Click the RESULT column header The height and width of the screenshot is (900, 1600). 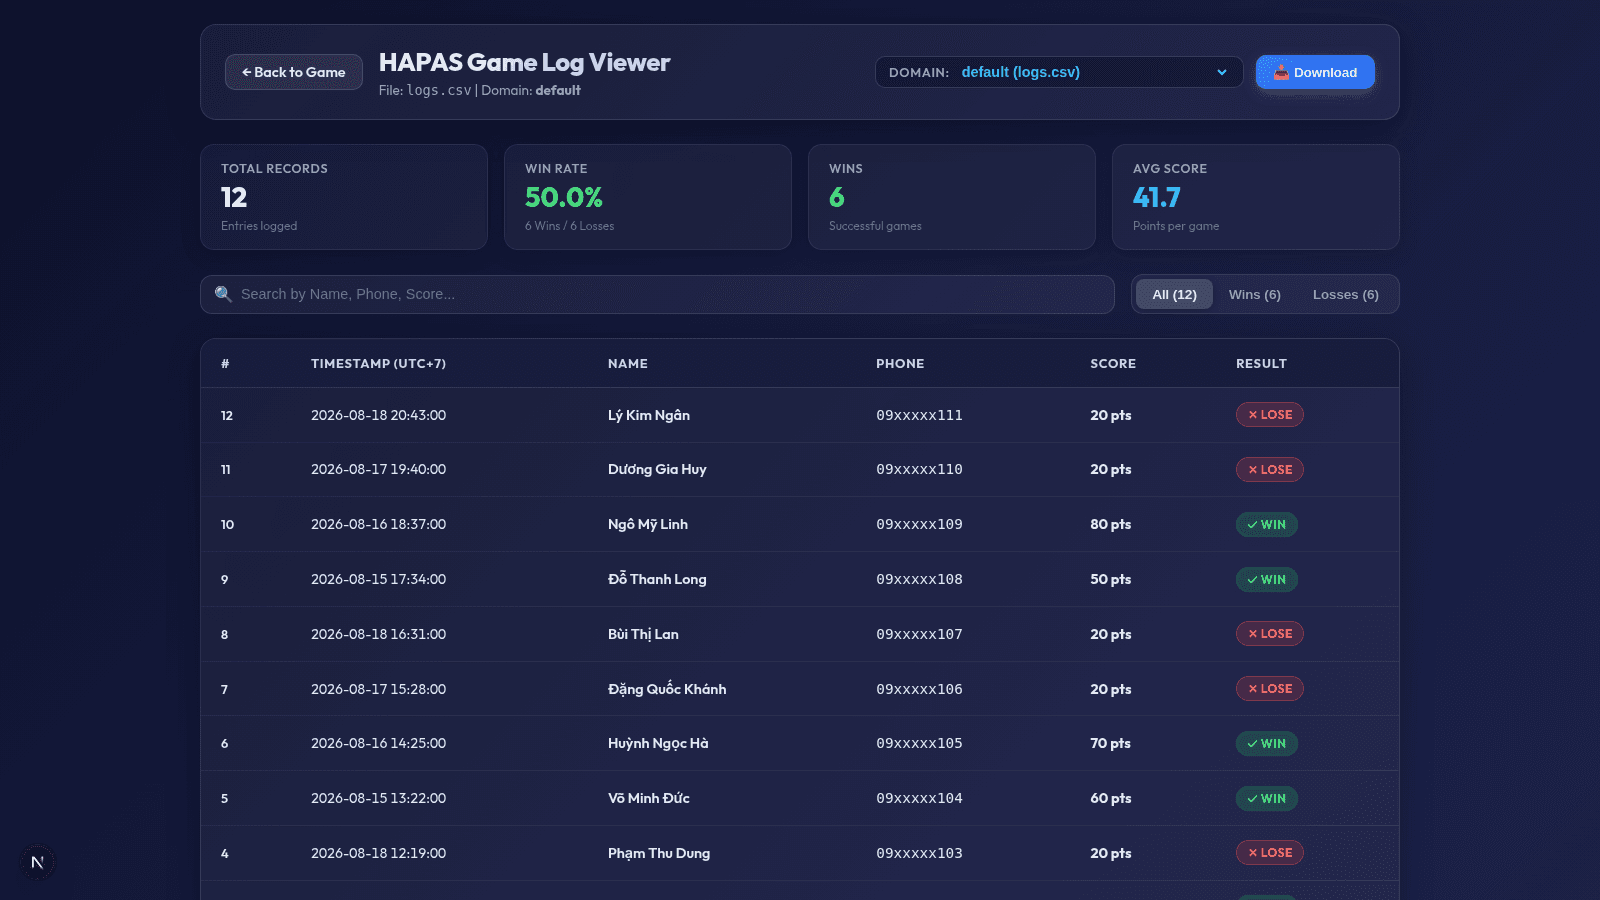click(x=1261, y=364)
